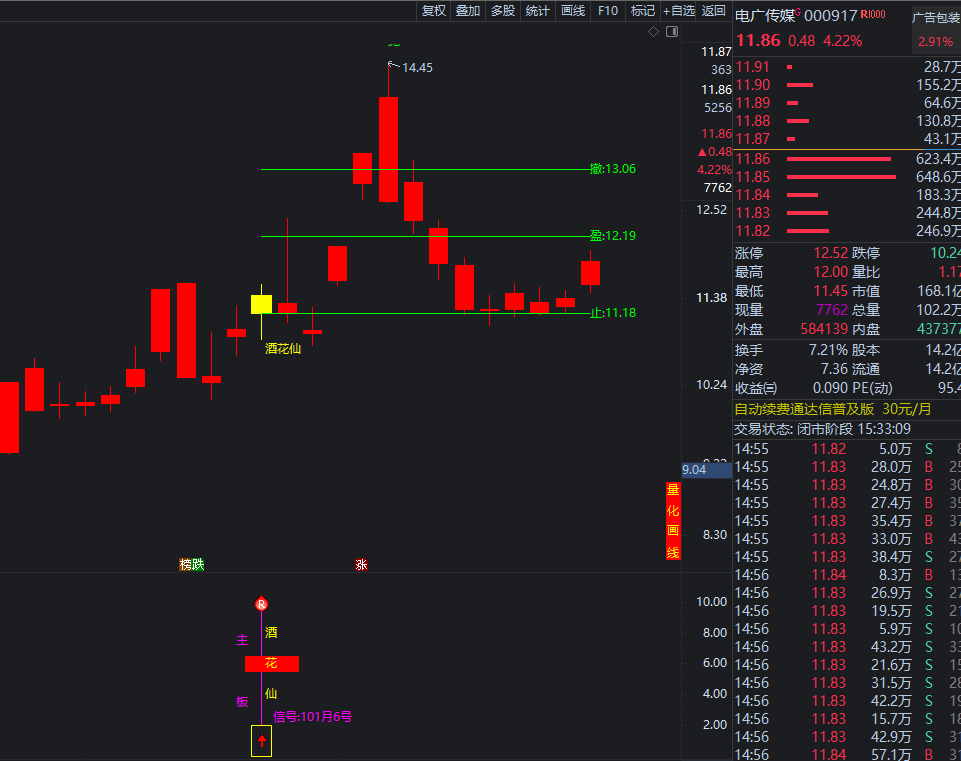961x761 pixels.
Task: Click the R1000 badge next to stock code
Action: pos(873,15)
